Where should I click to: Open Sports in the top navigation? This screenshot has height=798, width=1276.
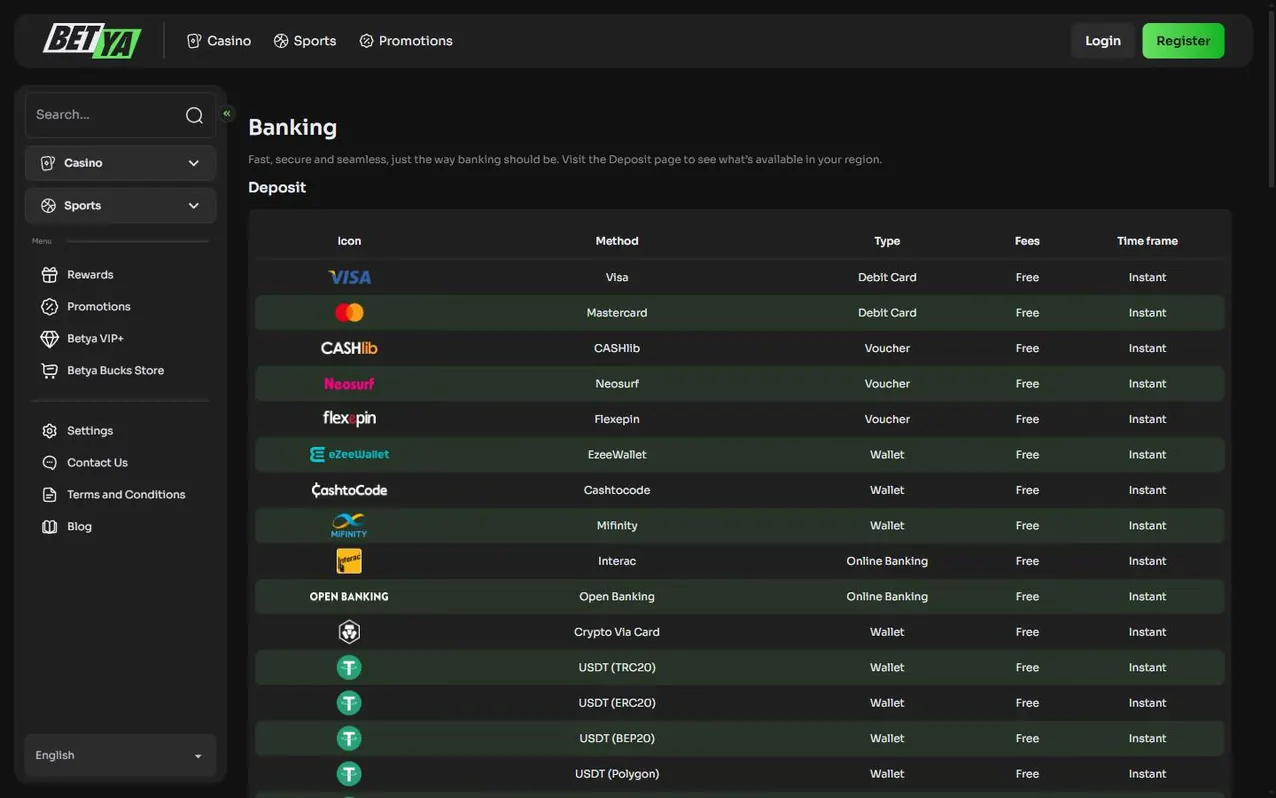305,41
